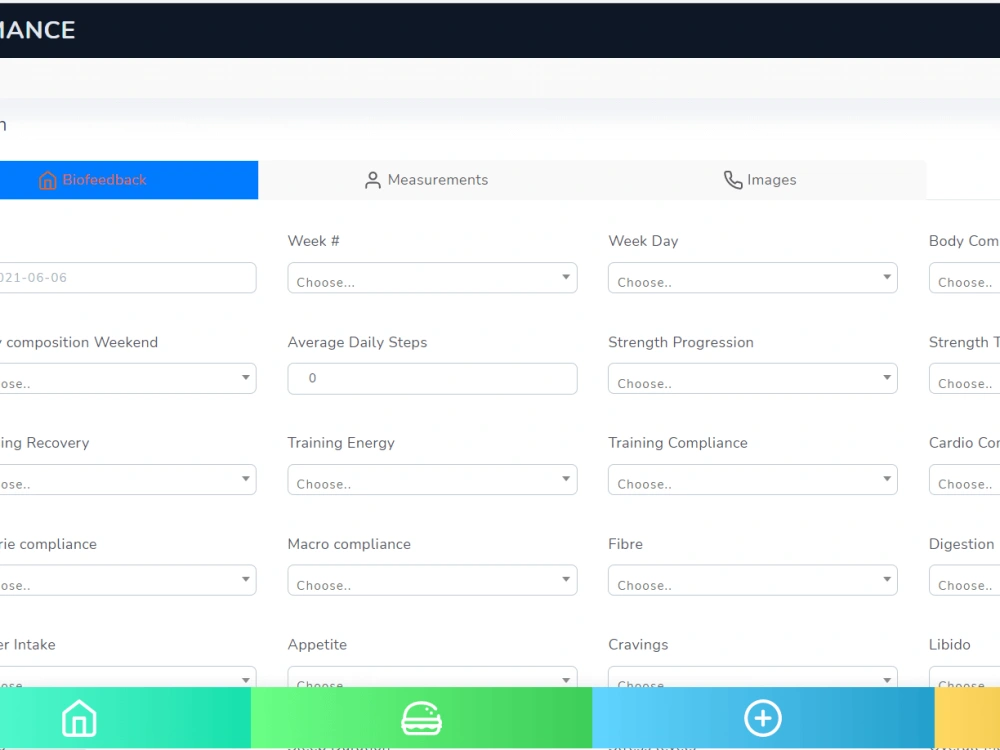The image size is (1000, 750).
Task: Expand the Digestion dropdown
Action: coord(964,580)
